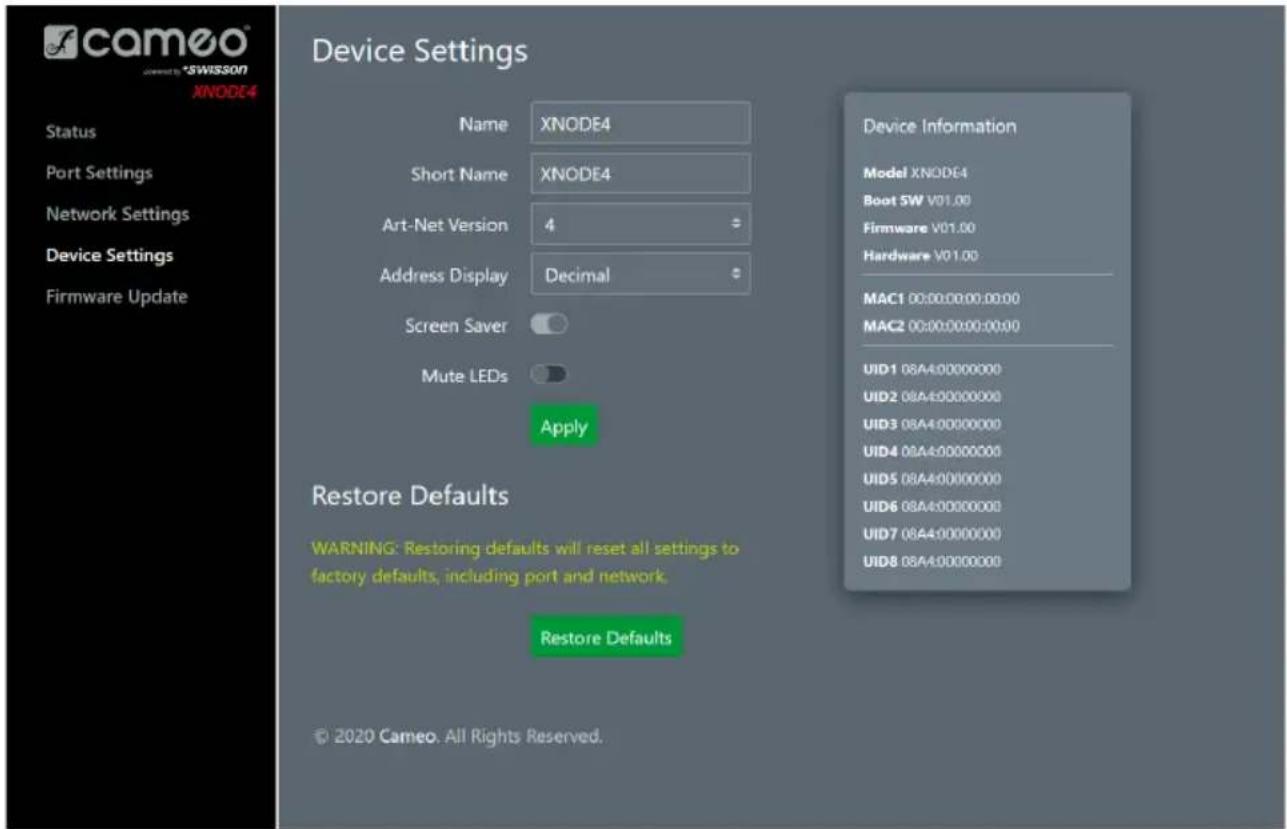Click the UID7 value row
Viewport: 1287px width, 829px height.
click(932, 534)
